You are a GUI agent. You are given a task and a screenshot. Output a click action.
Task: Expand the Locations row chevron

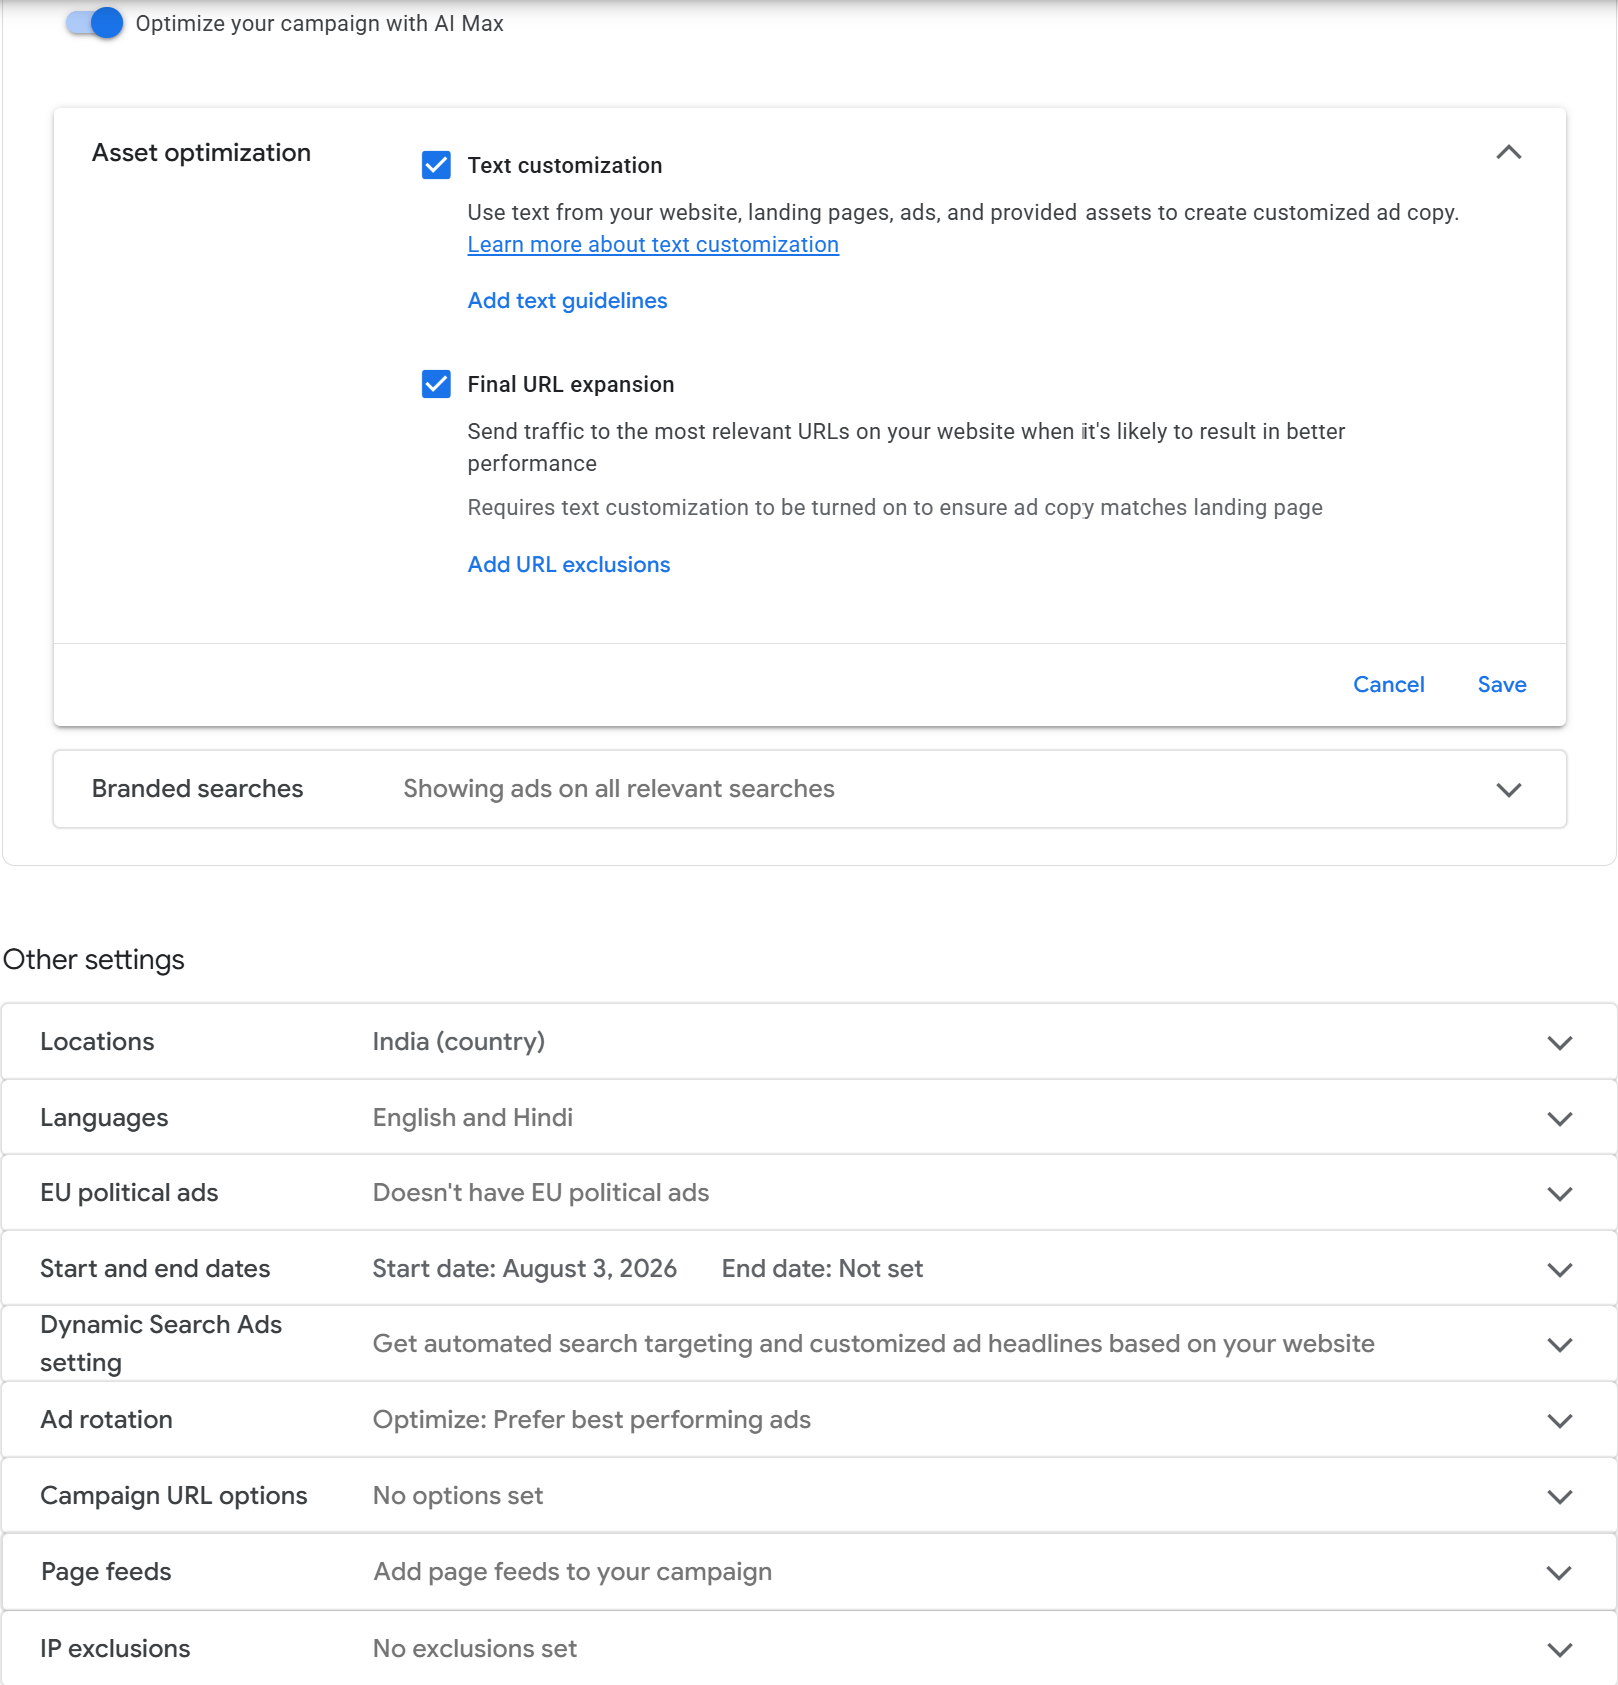(x=1560, y=1042)
